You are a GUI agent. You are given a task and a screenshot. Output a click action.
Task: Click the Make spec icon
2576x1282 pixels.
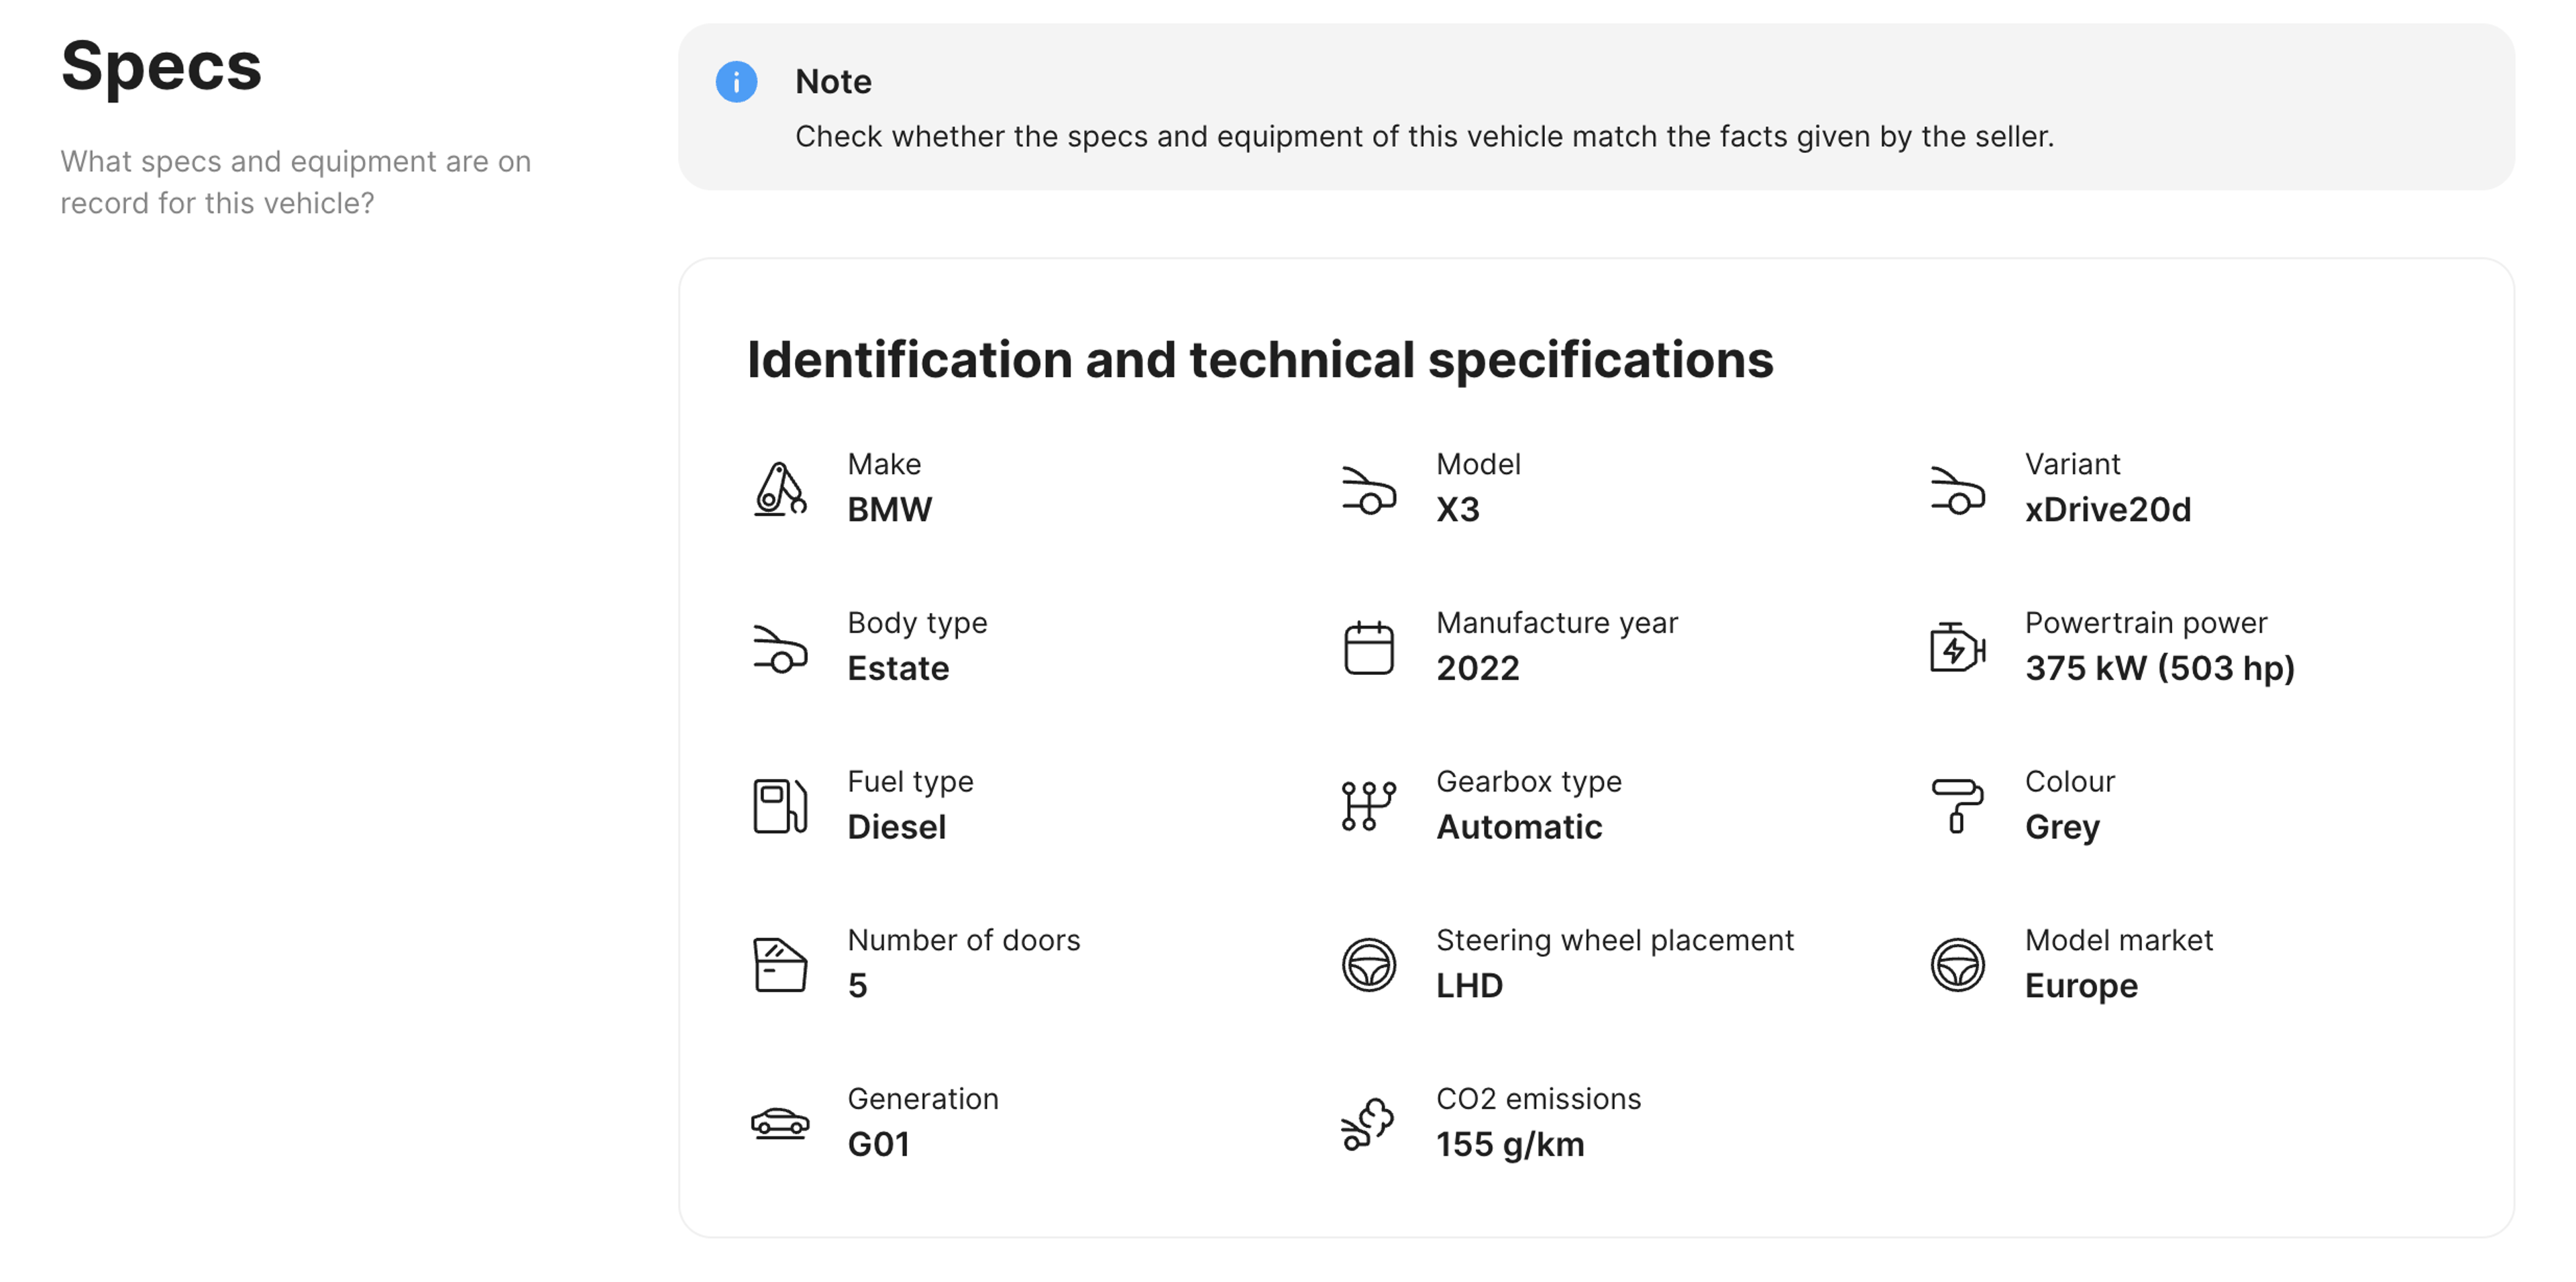pyautogui.click(x=779, y=488)
